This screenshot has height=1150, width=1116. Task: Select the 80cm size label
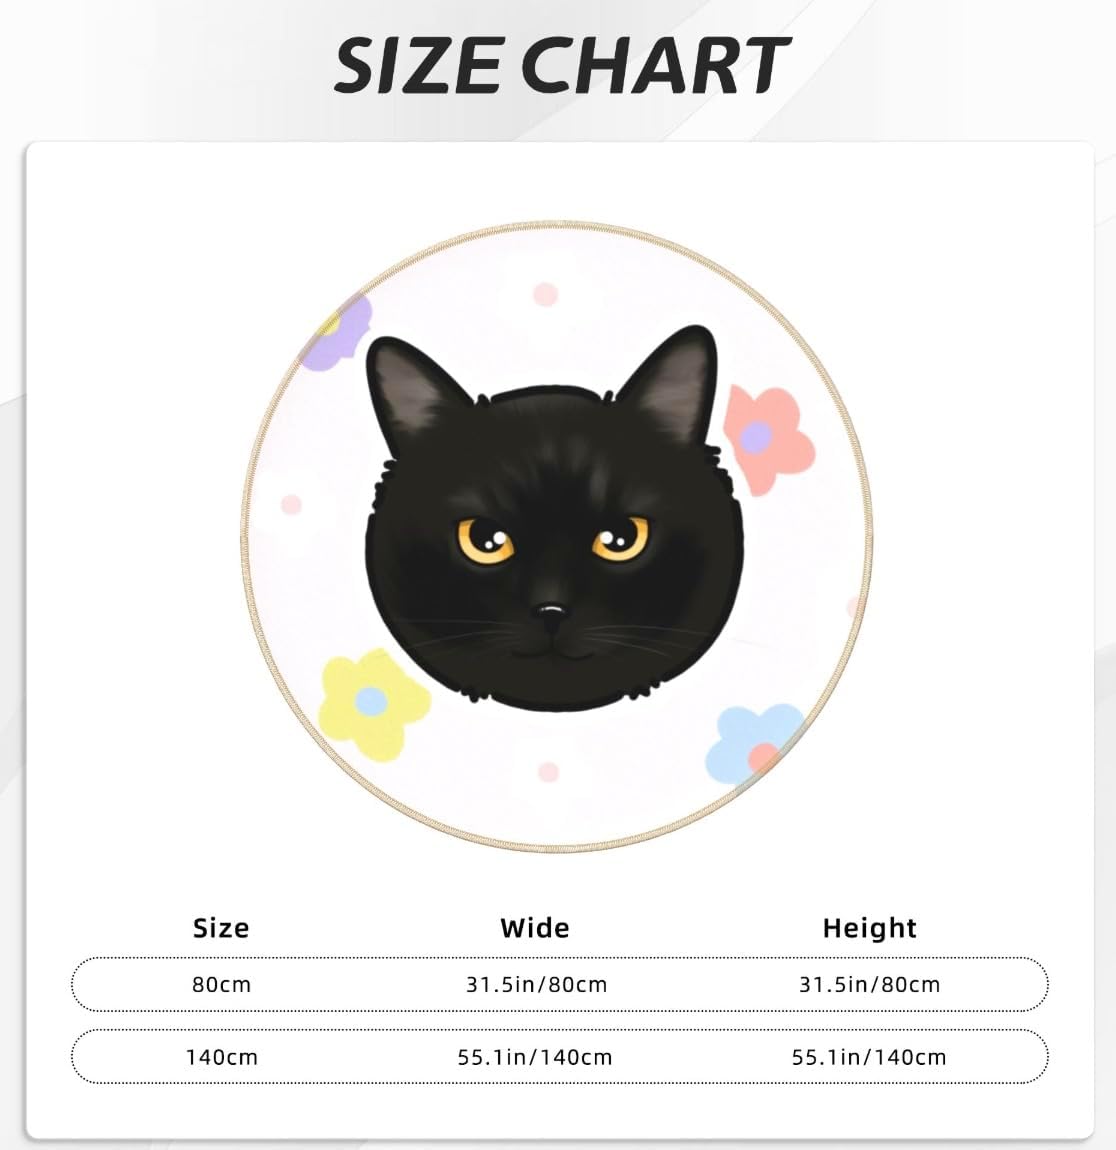(221, 984)
